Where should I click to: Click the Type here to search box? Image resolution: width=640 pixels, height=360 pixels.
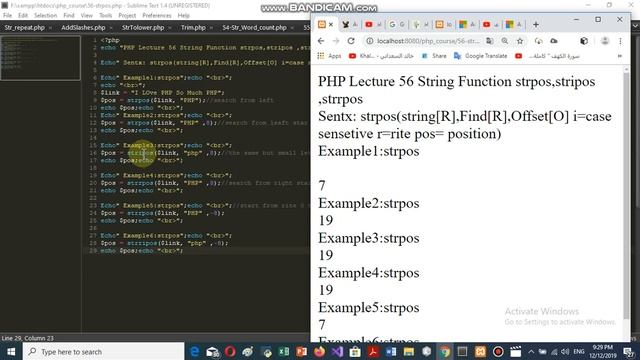click(x=104, y=351)
